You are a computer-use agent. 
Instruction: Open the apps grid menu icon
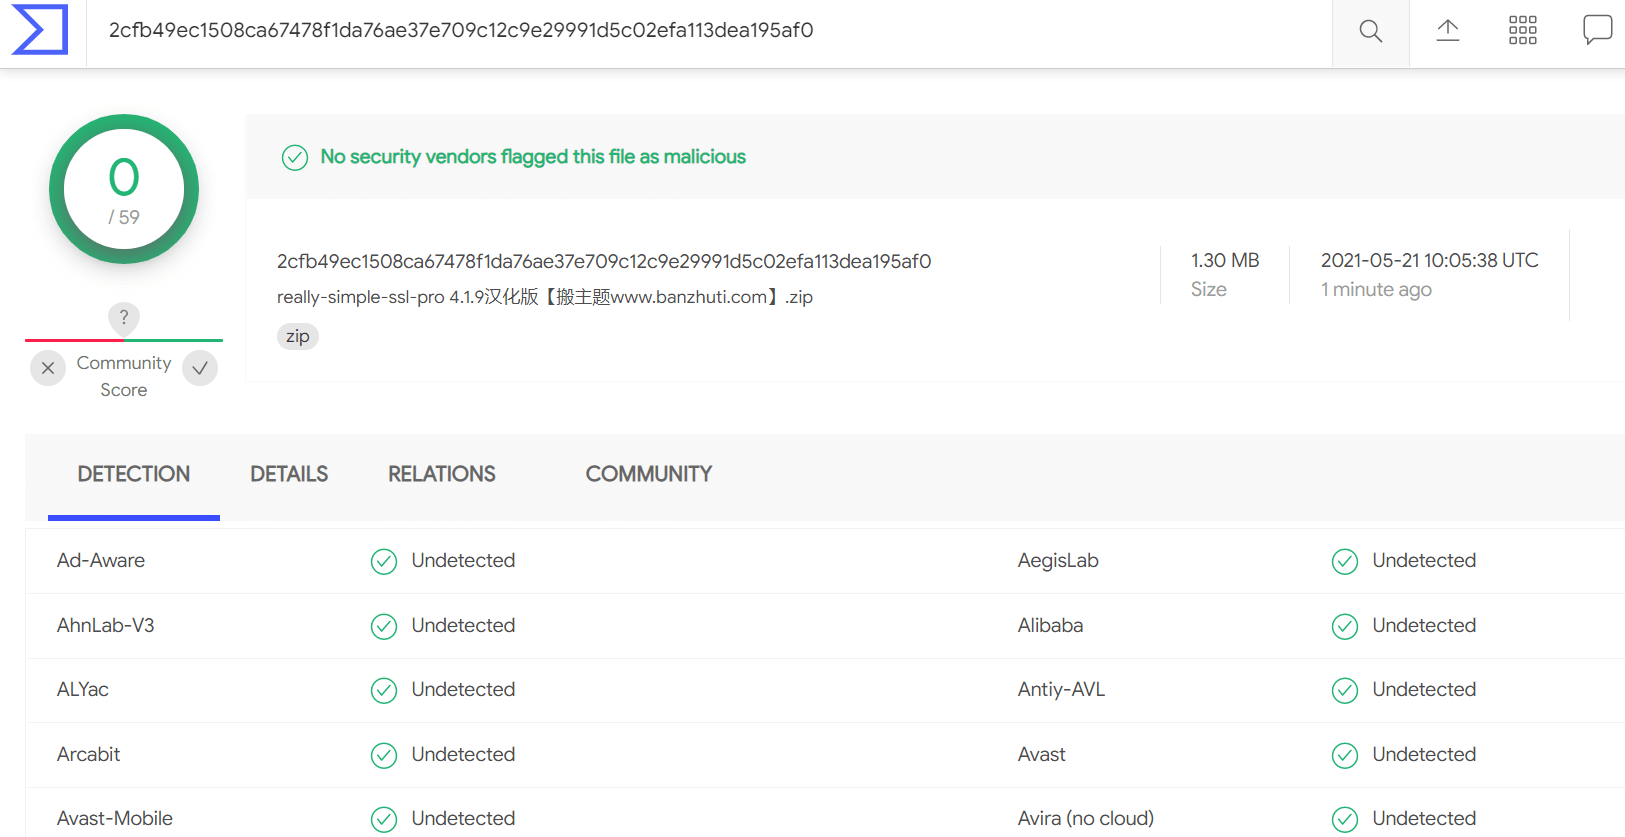(x=1523, y=31)
